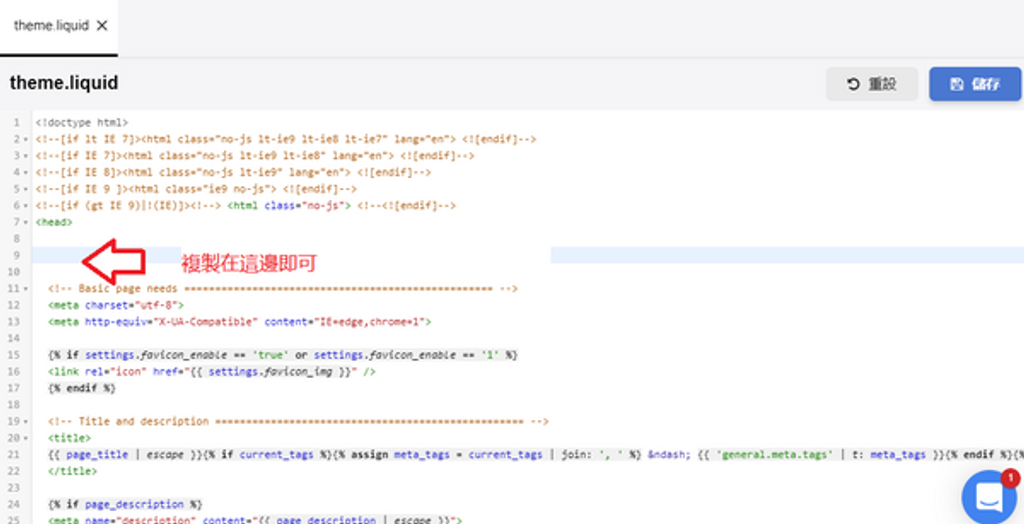Collapse the fold arrow on line 6
1024x524 pixels.
pos(25,206)
